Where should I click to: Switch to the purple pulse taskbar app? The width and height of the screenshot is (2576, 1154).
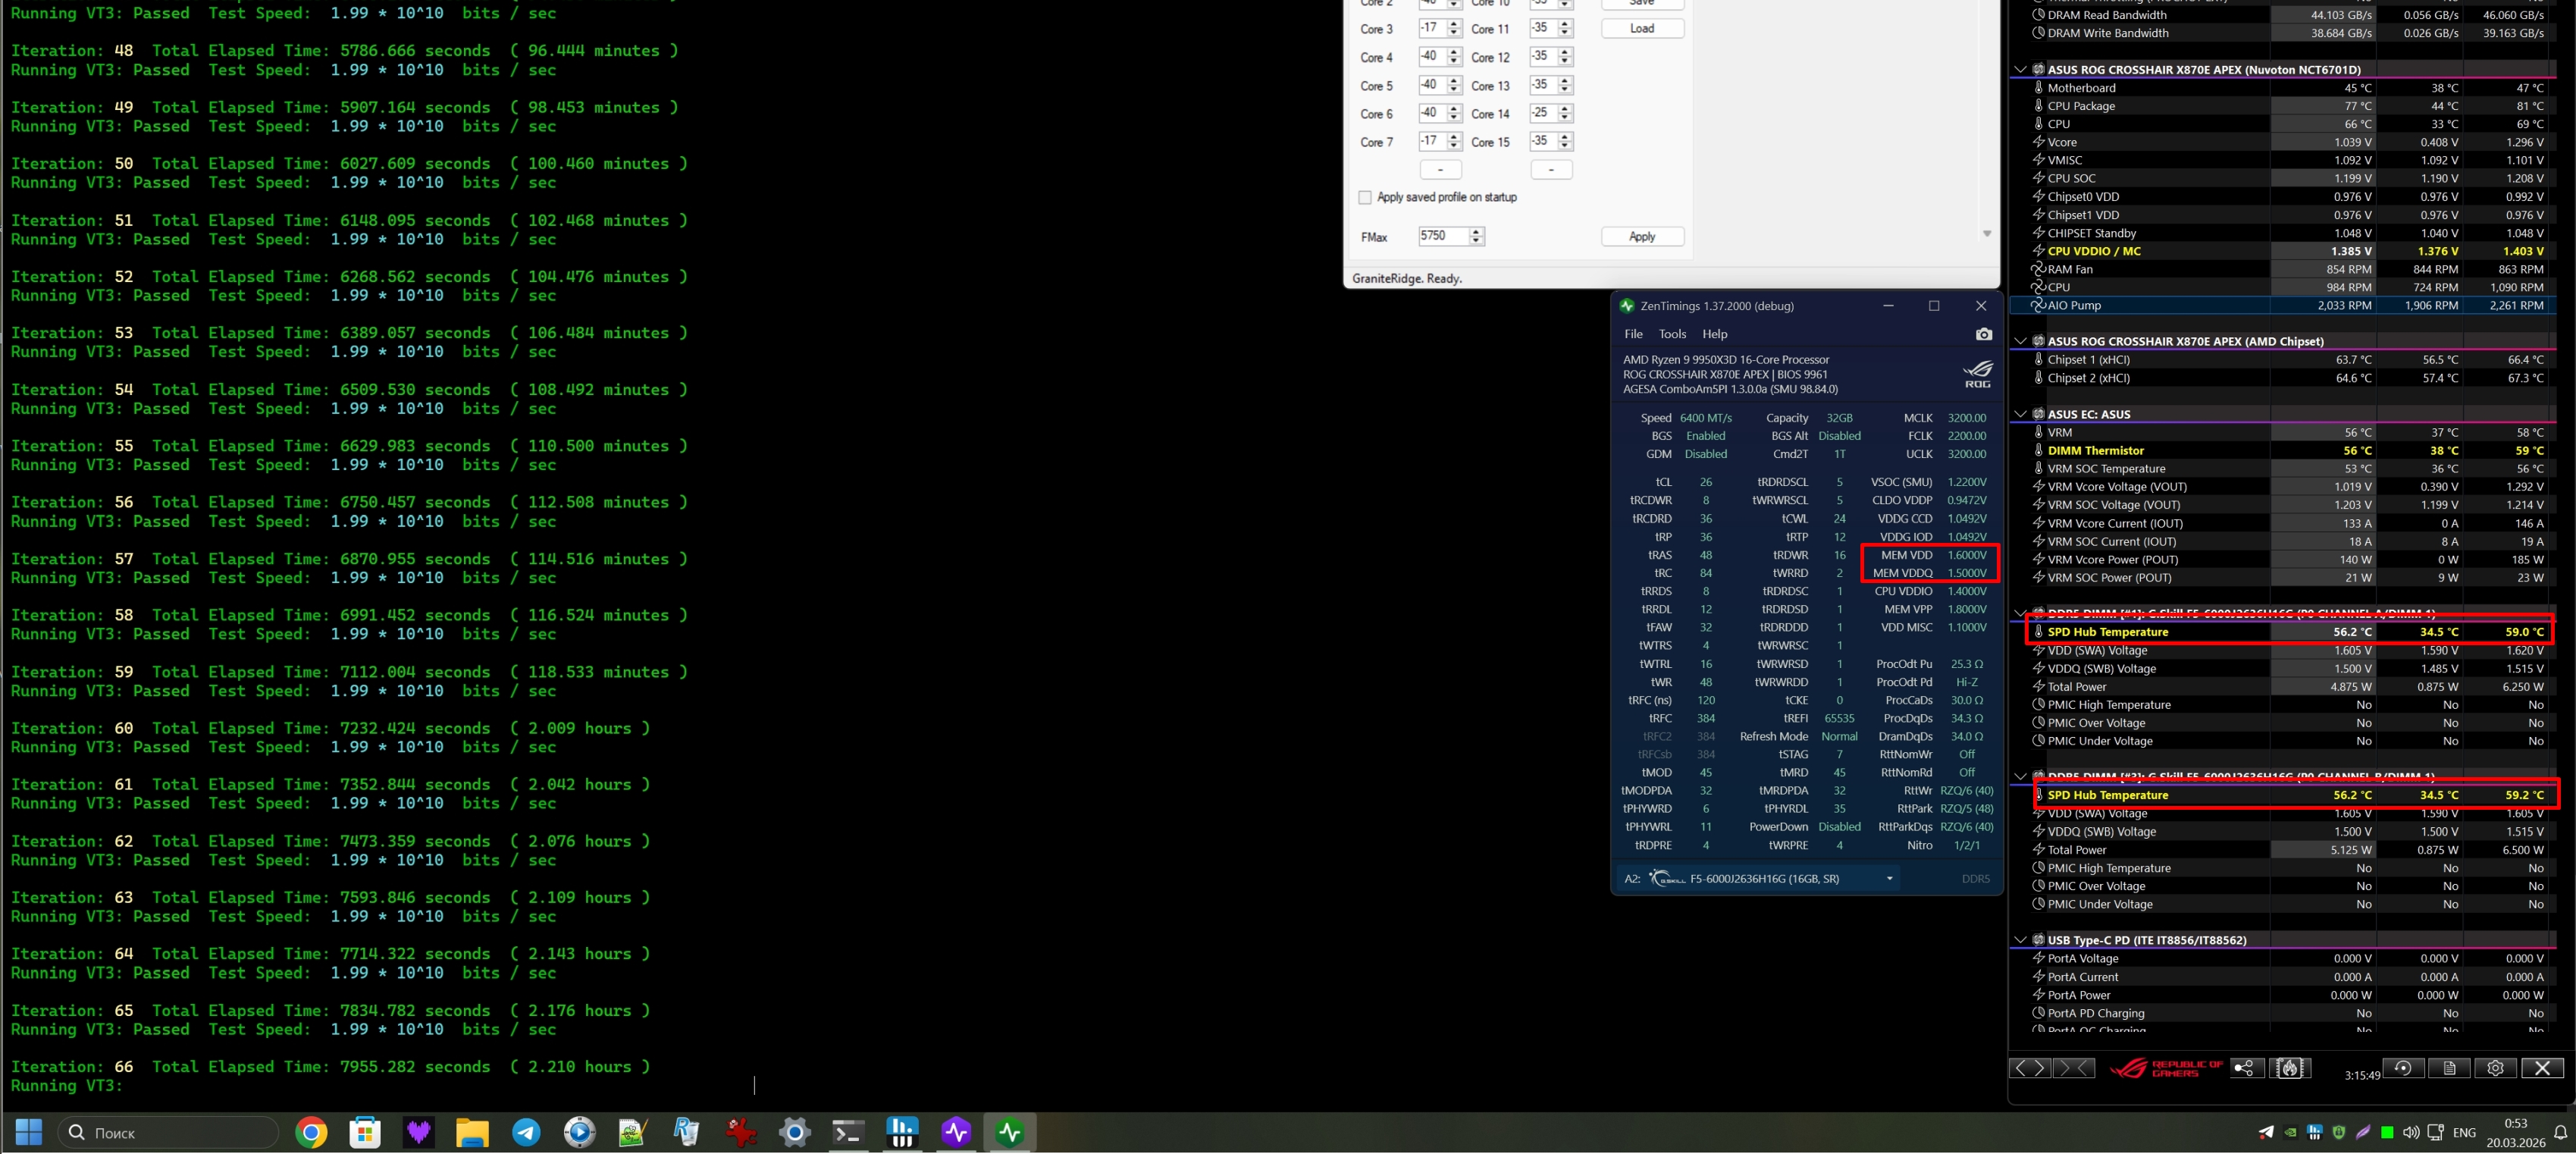point(956,1132)
